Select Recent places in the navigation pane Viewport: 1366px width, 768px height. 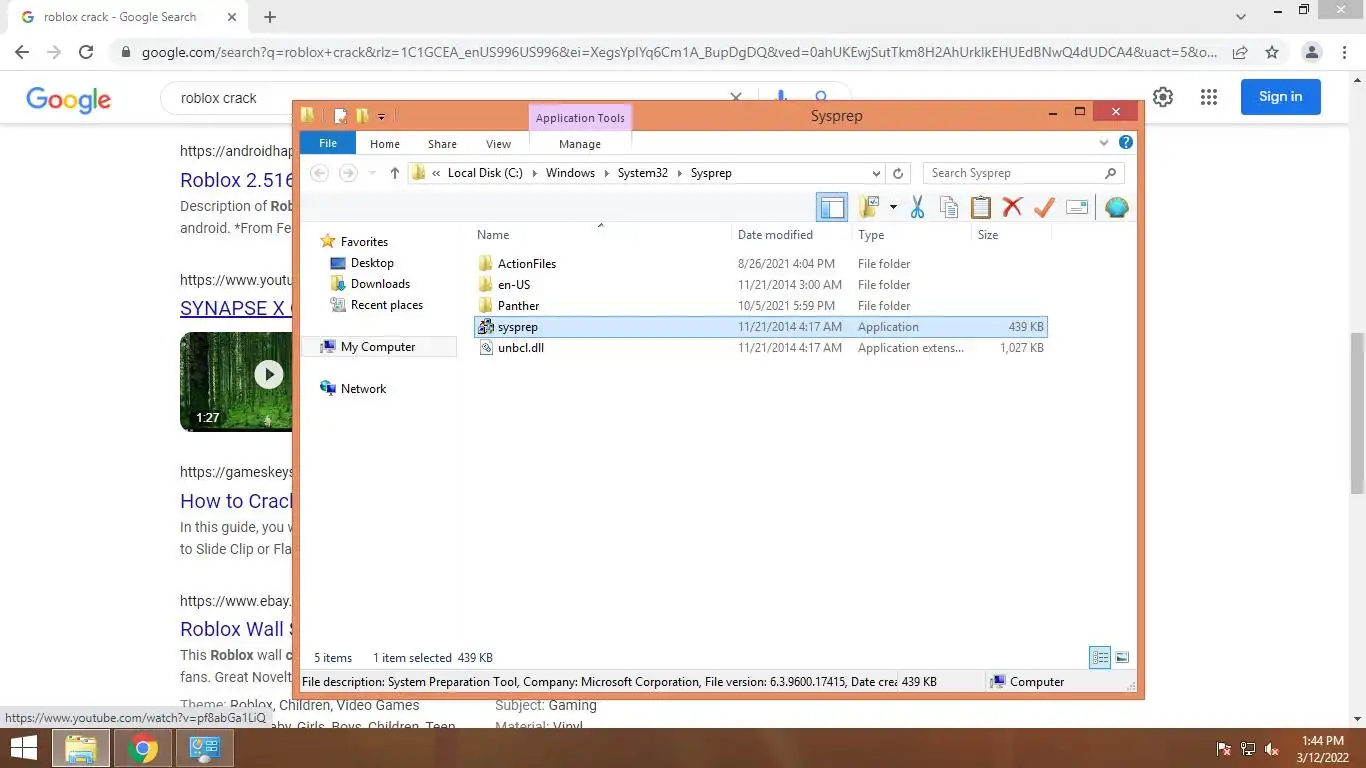point(386,305)
